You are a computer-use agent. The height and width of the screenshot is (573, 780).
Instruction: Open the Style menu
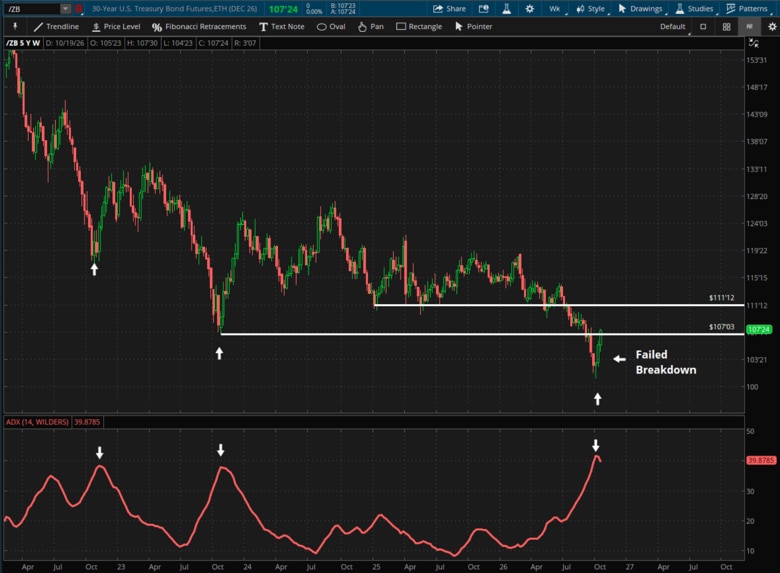click(591, 9)
